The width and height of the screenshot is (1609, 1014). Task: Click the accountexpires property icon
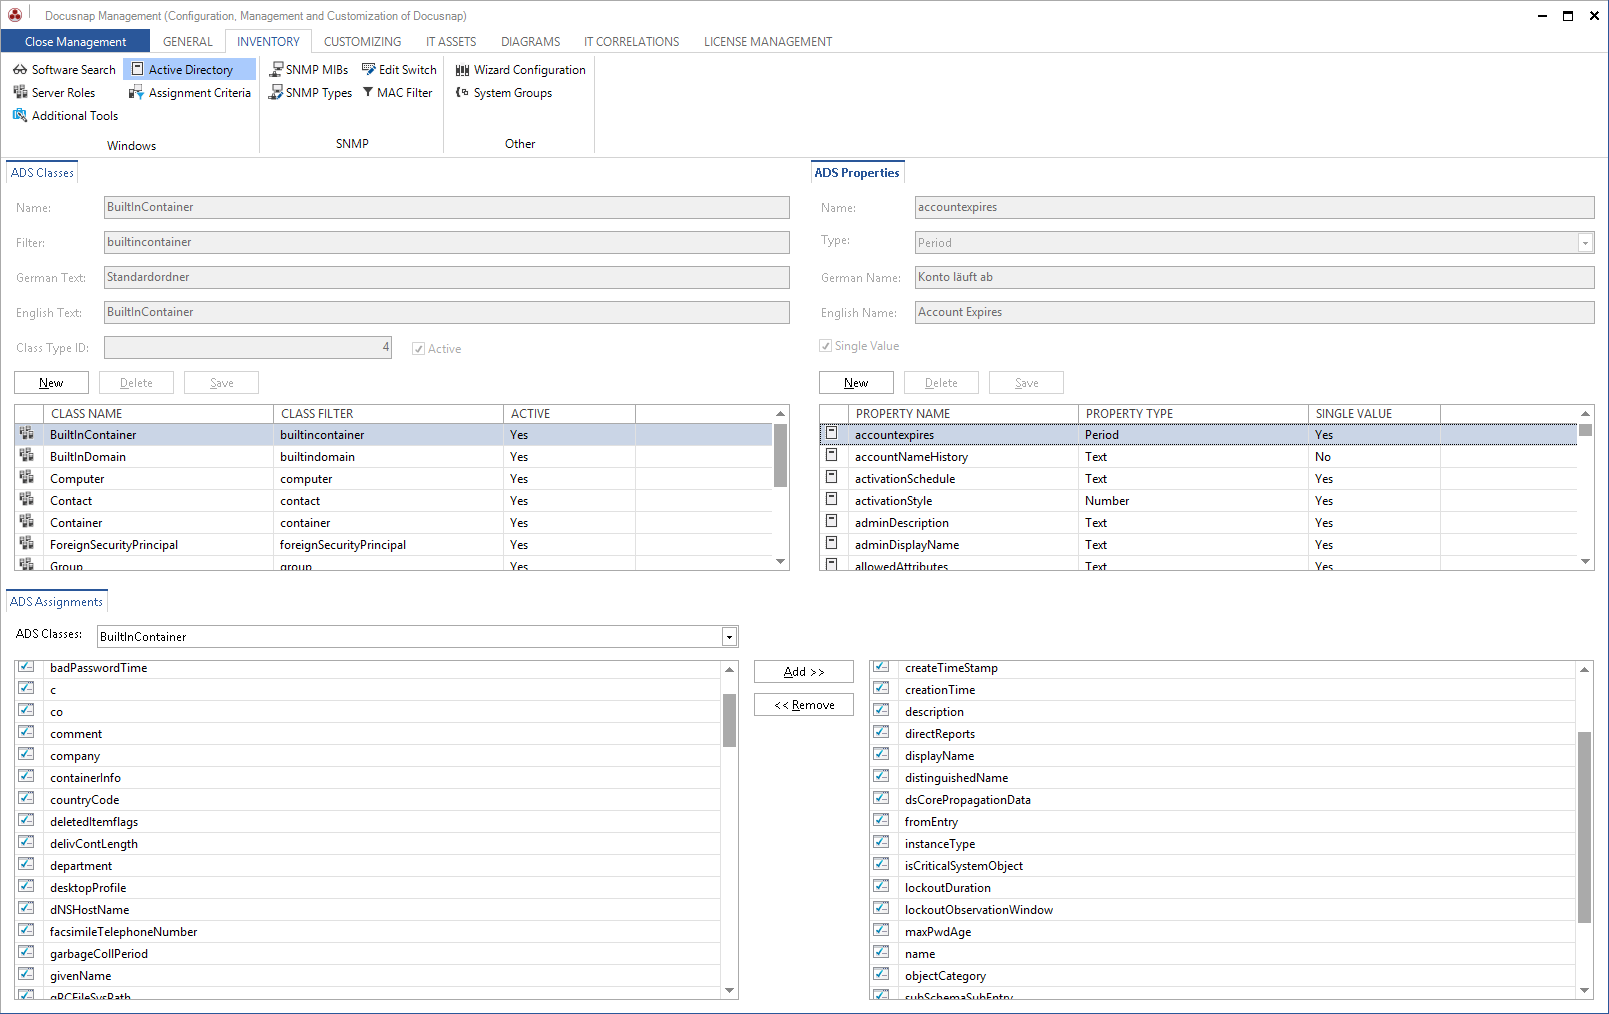tap(831, 433)
